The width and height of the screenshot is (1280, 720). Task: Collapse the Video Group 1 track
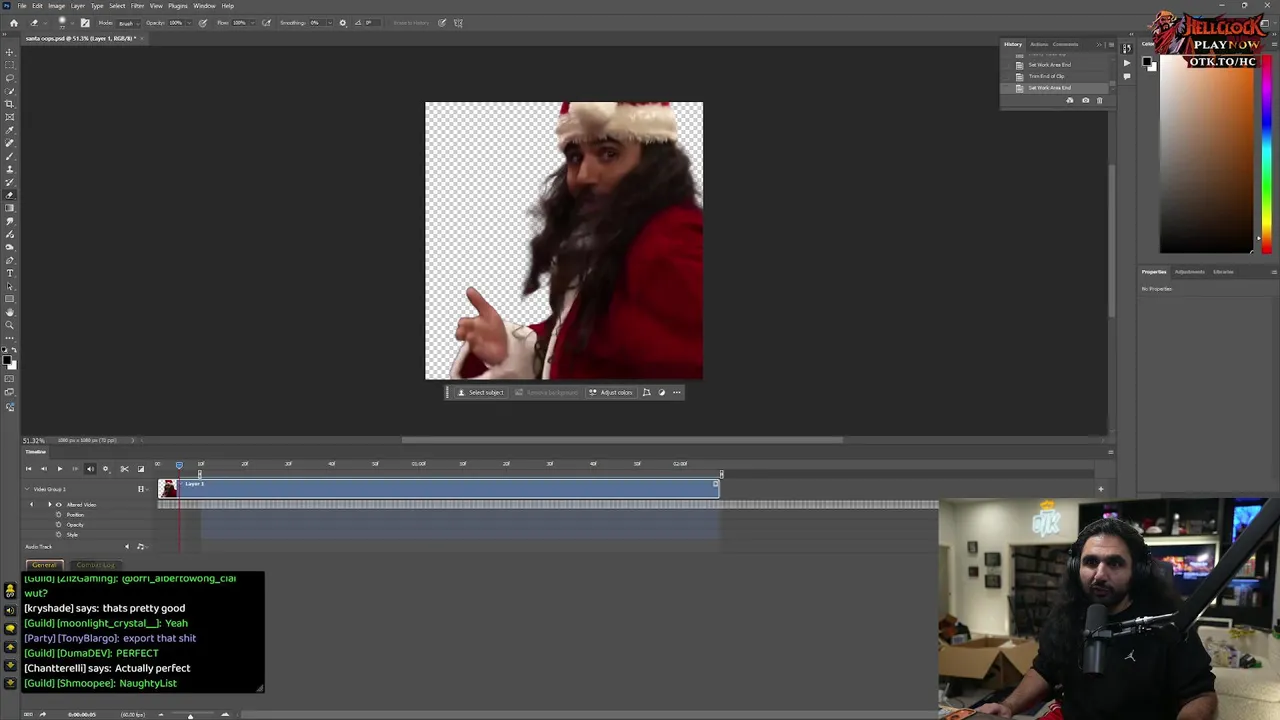(x=27, y=489)
